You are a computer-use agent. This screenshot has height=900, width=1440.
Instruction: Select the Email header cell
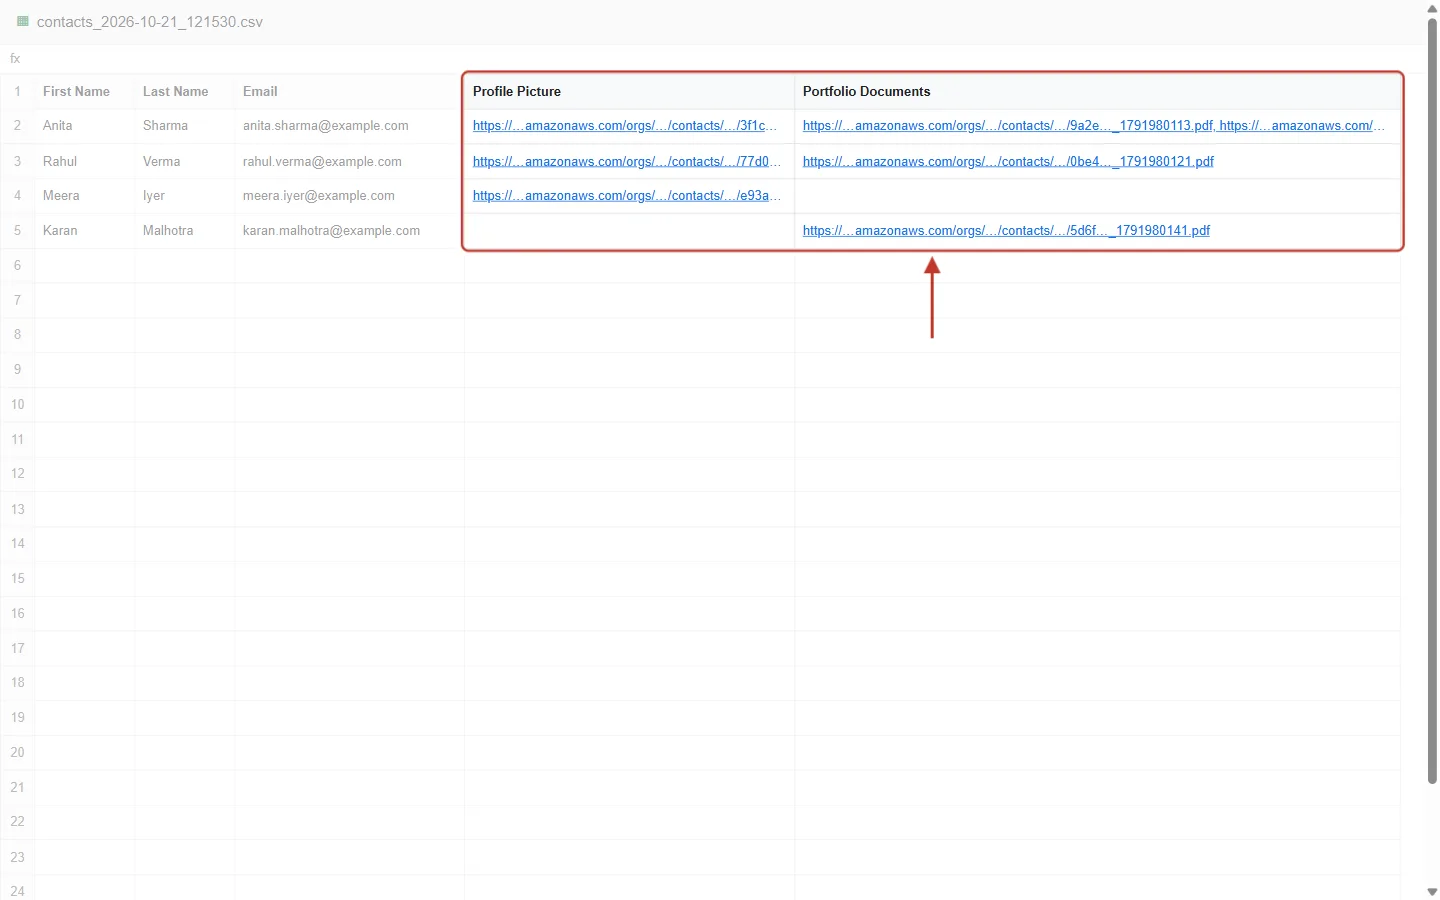pos(349,91)
